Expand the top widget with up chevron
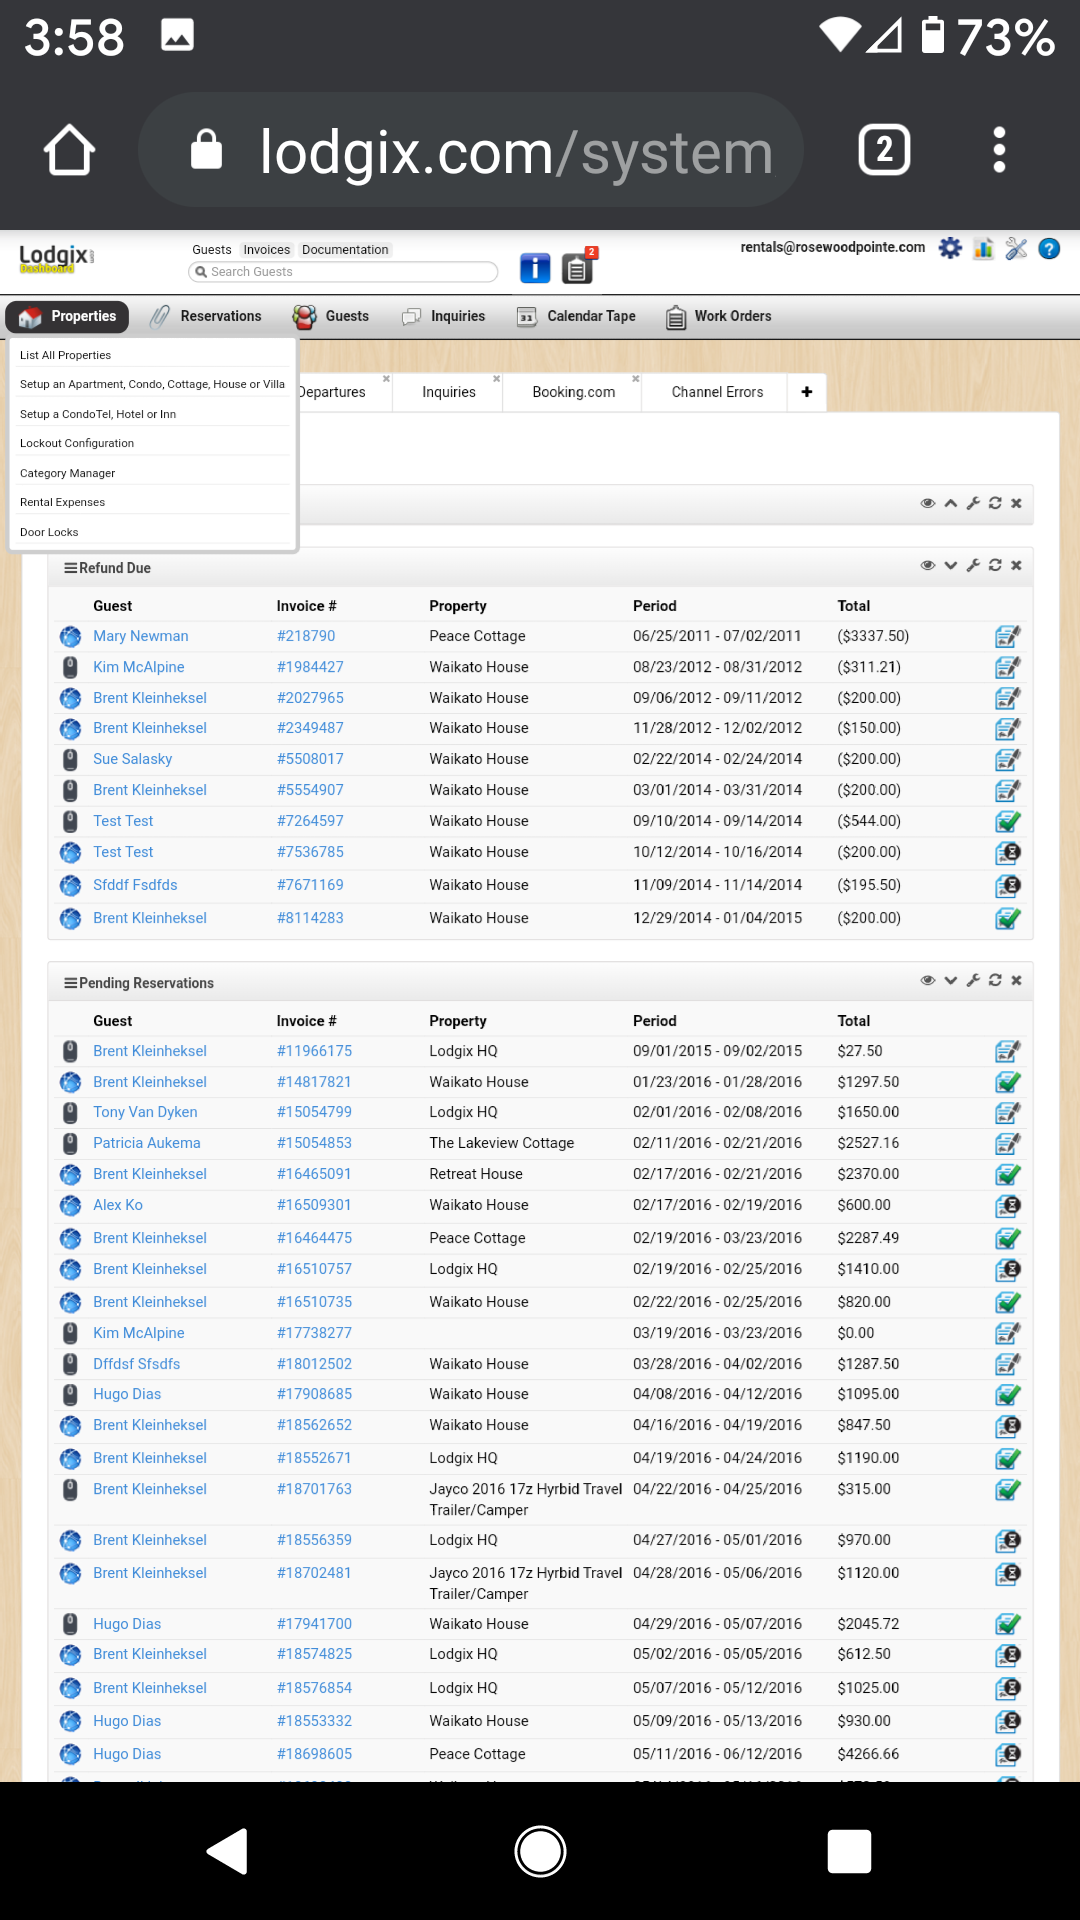The height and width of the screenshot is (1920, 1080). (x=951, y=503)
